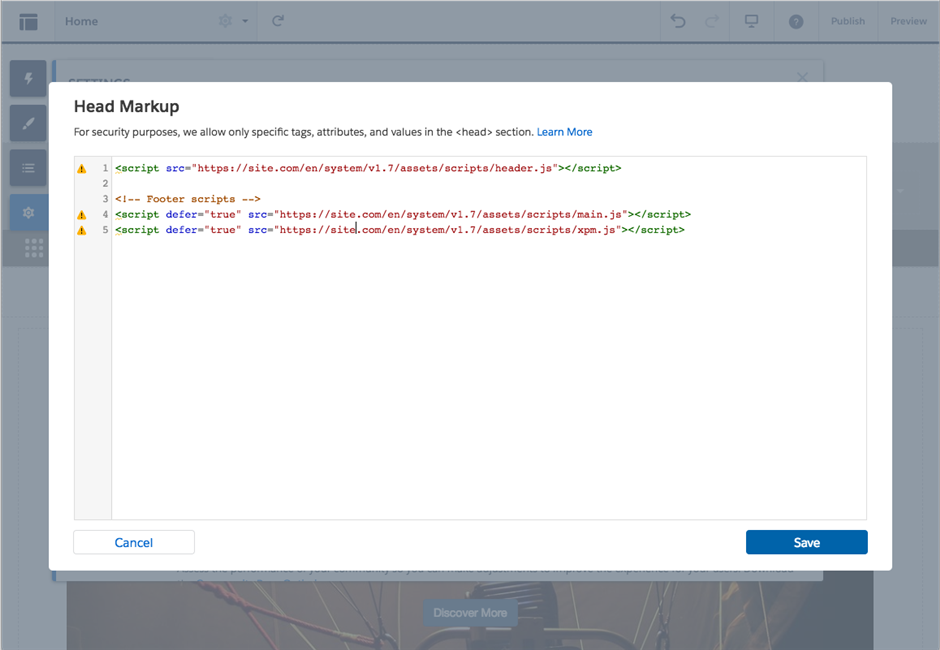The width and height of the screenshot is (940, 650).
Task: Click line number 3 in the gutter
Action: [x=105, y=199]
